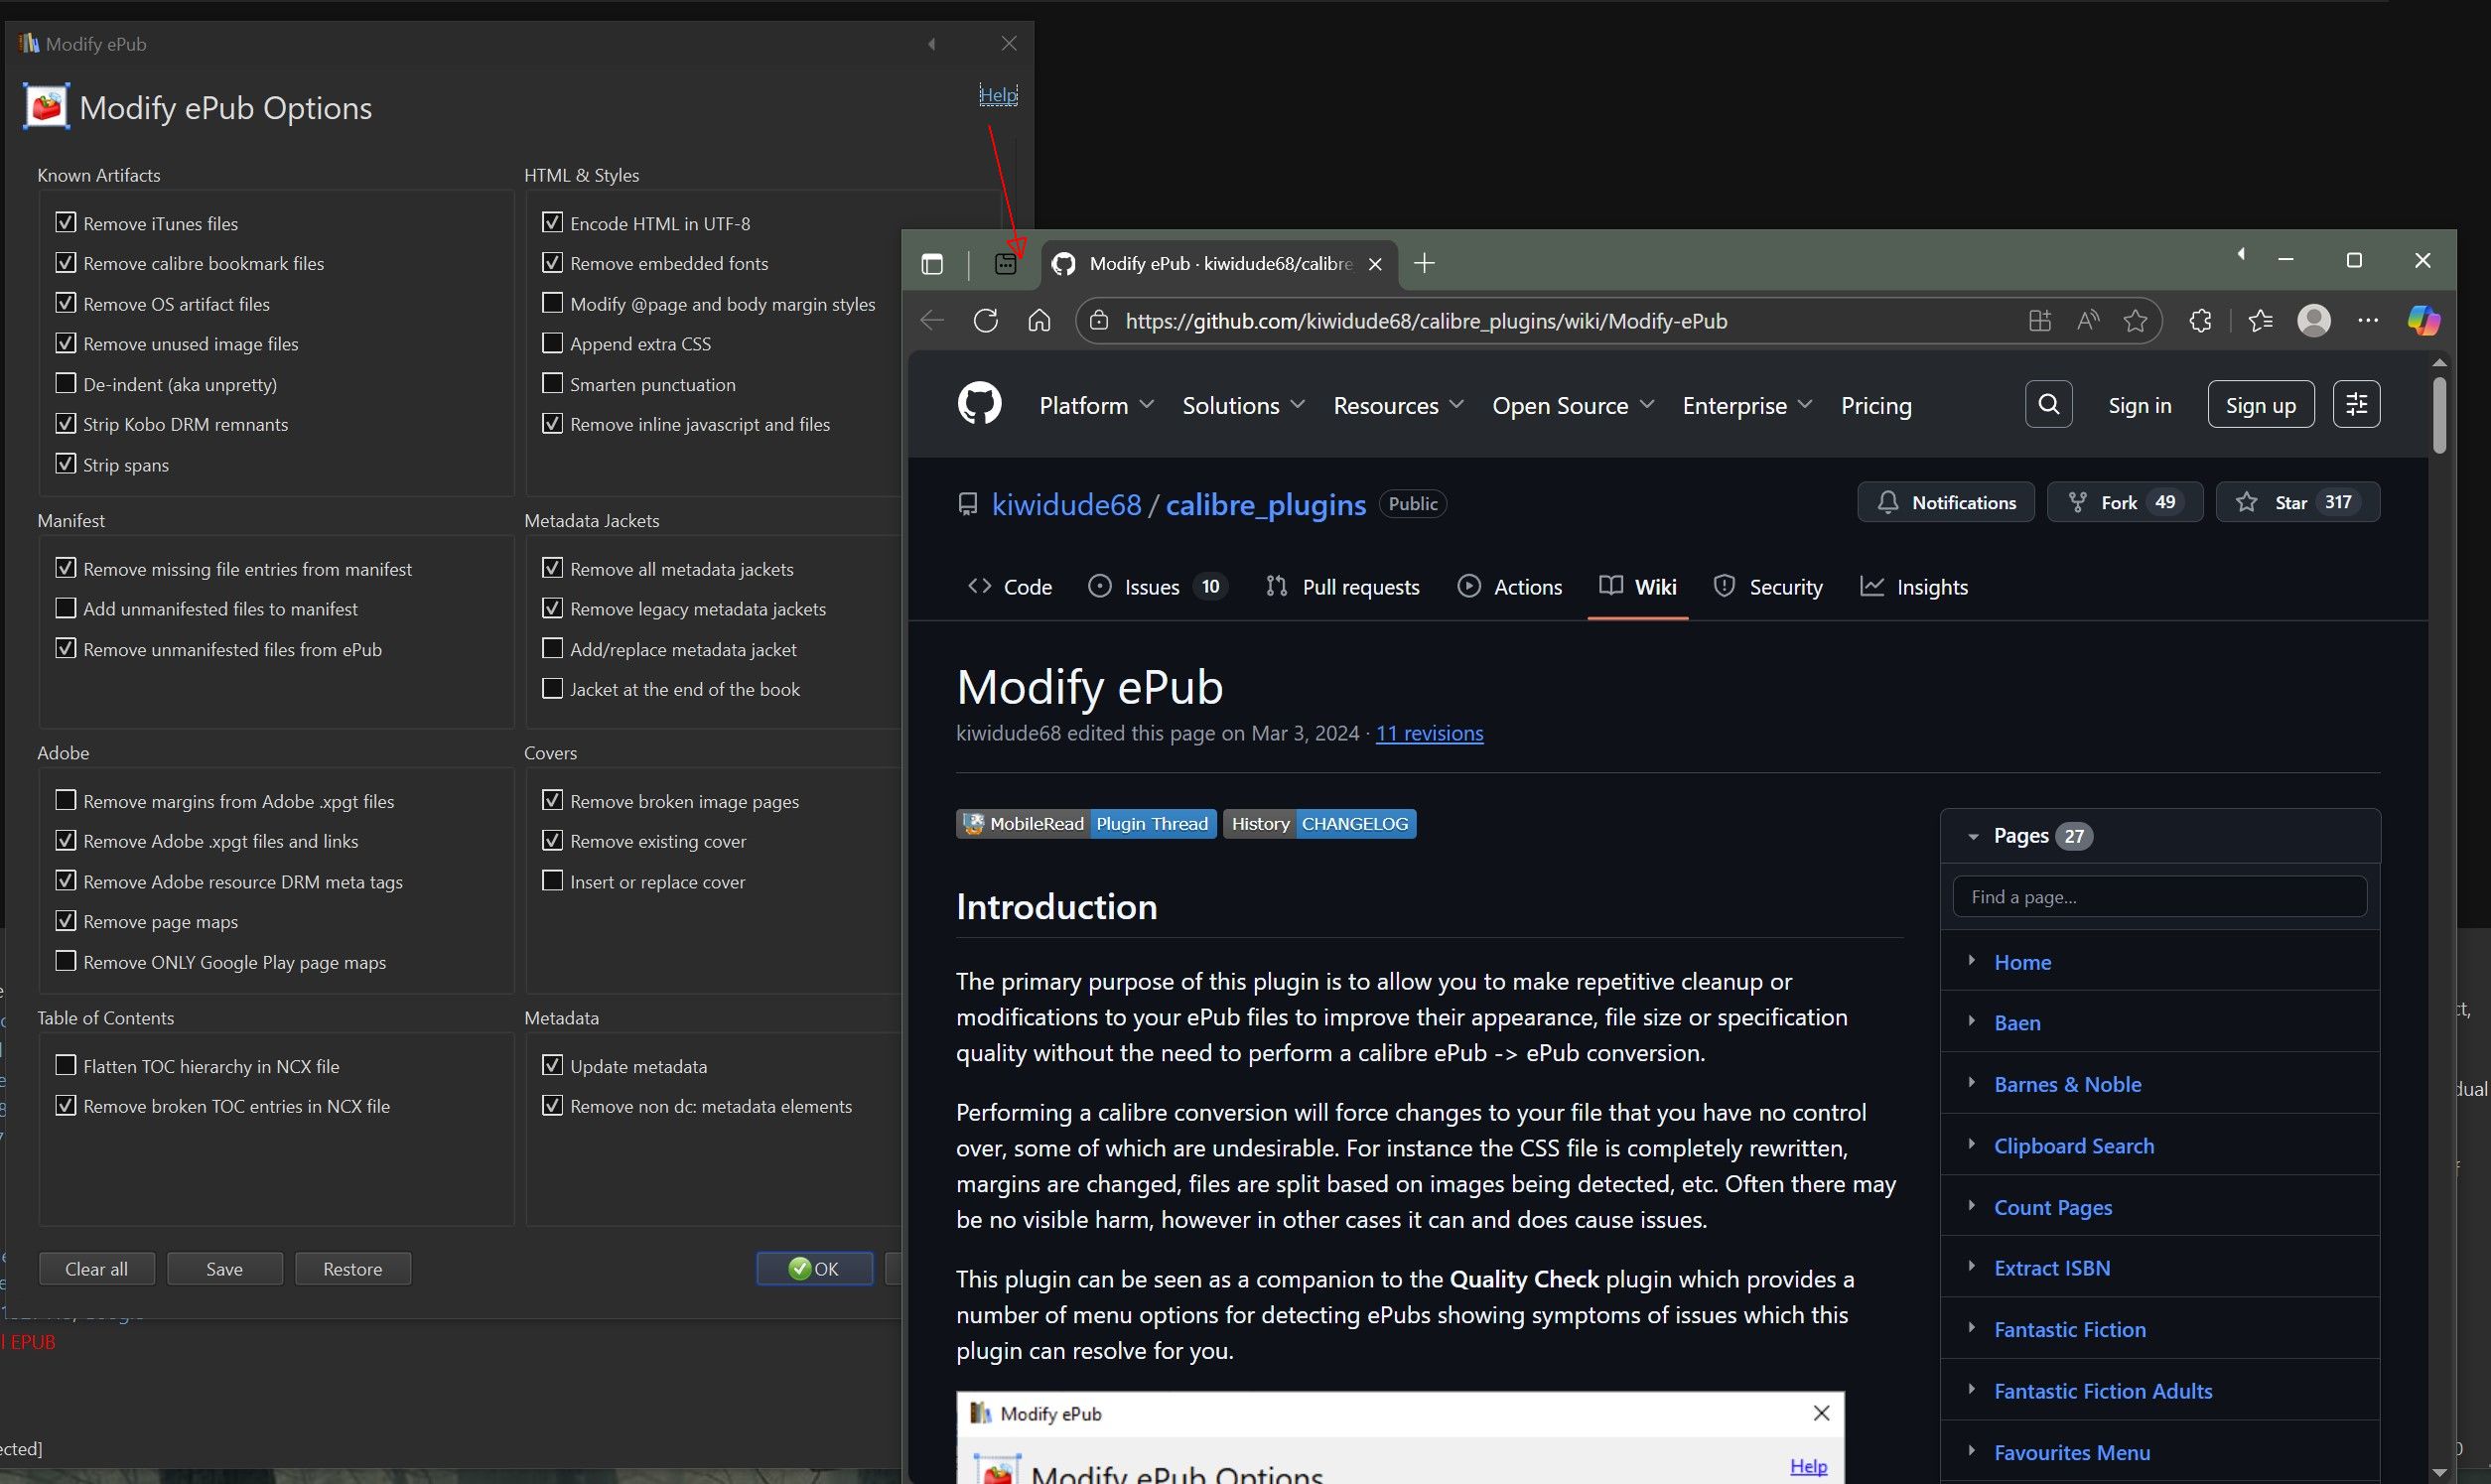Screen dimensions: 2491x1484
Task: Enable De-indent (aka unpretty) checkbox
Action: (66, 383)
